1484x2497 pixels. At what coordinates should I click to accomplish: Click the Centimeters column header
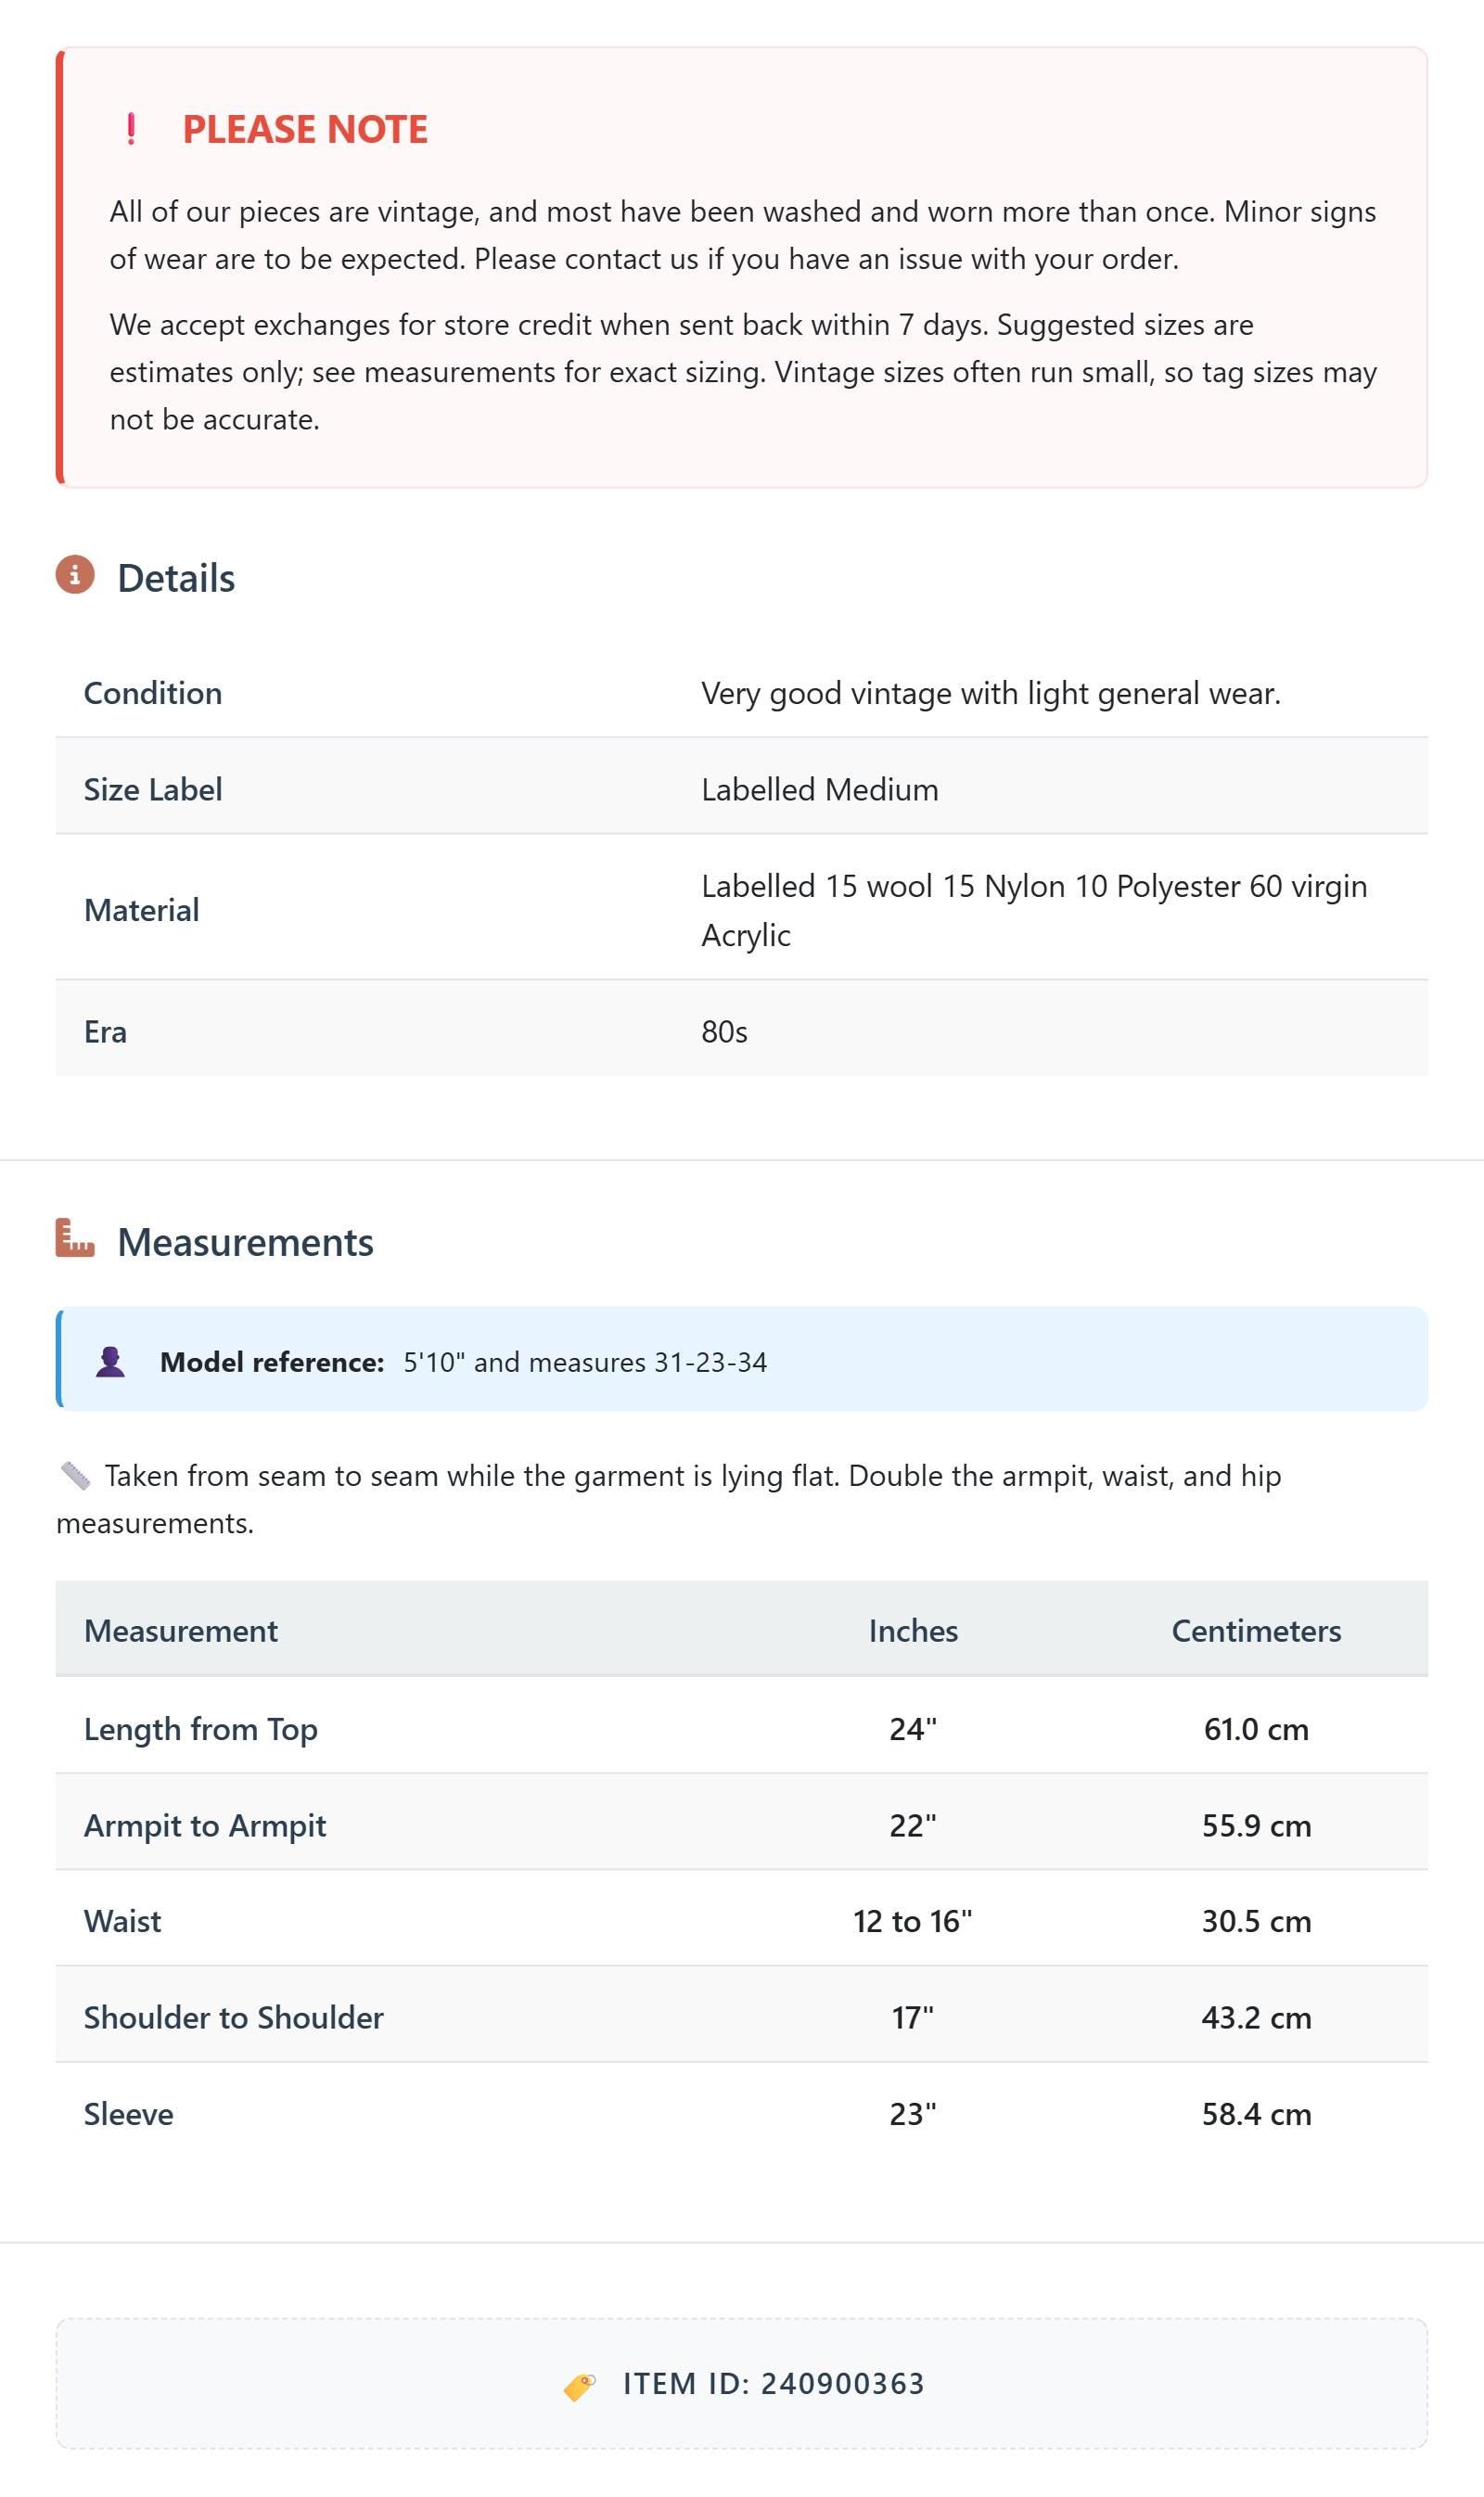coord(1256,1631)
